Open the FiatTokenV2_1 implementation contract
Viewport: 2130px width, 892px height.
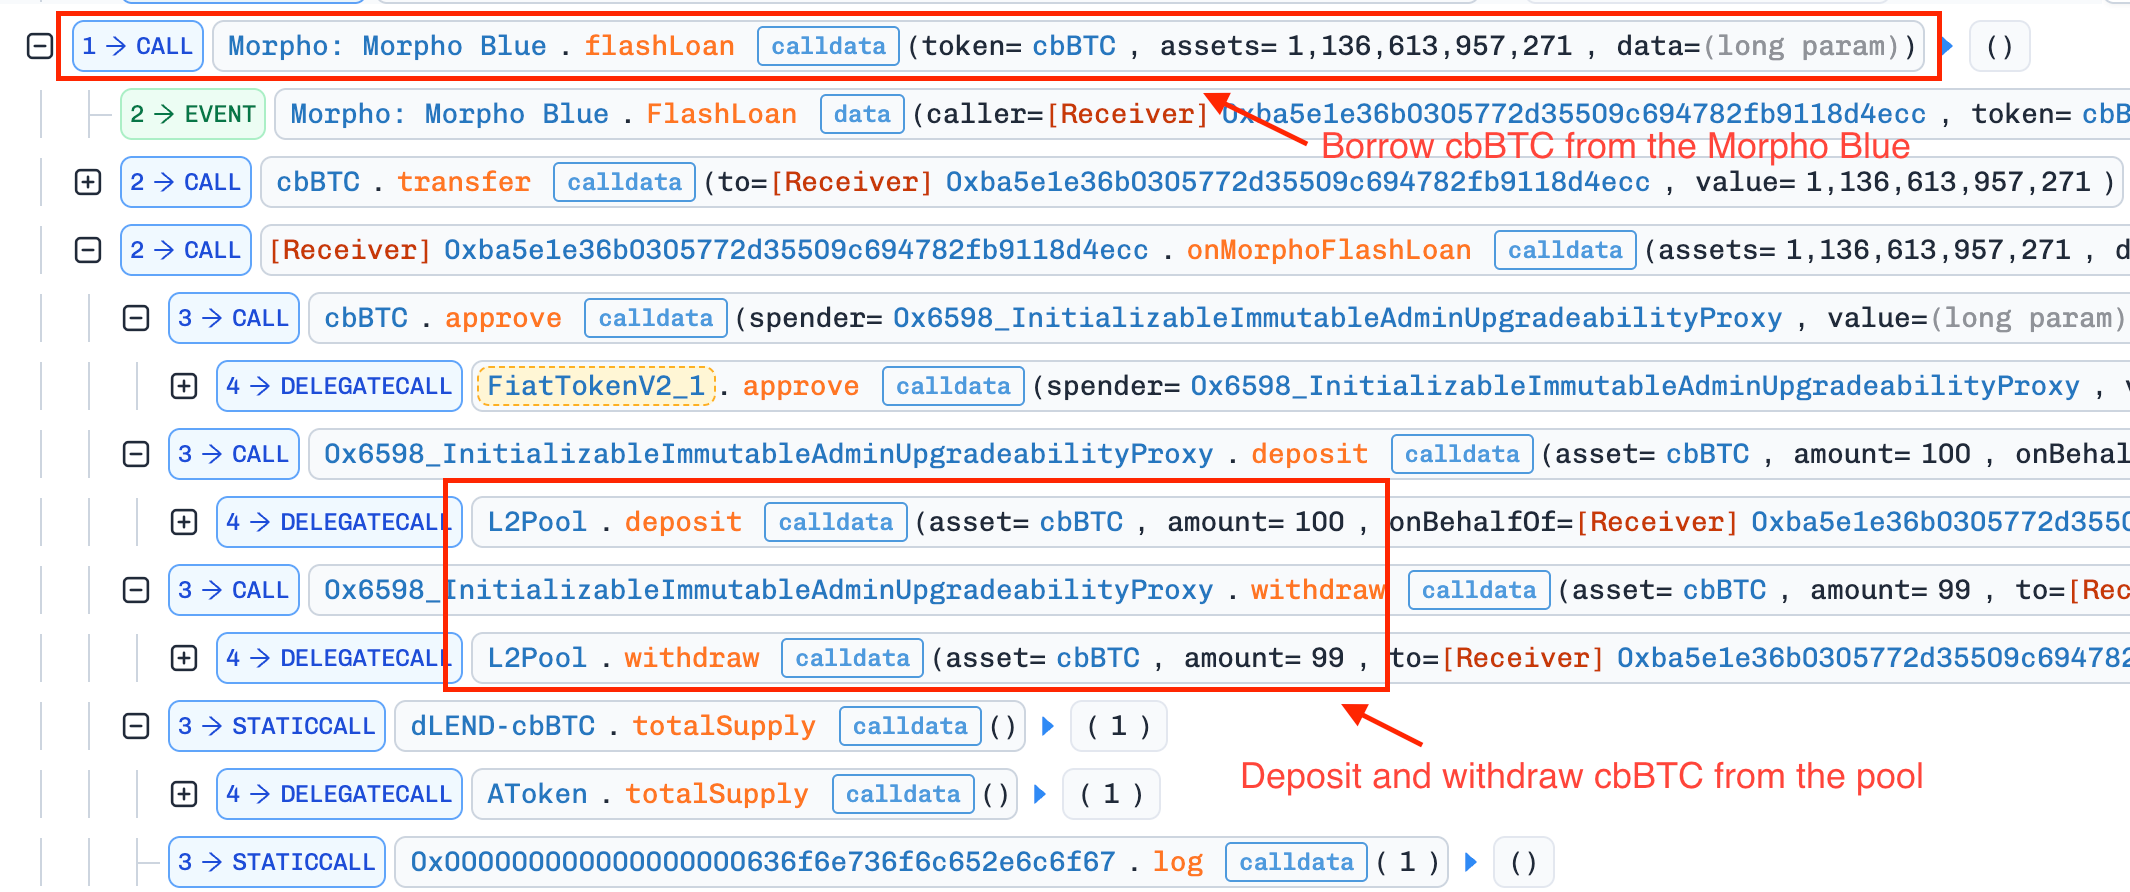597,386
